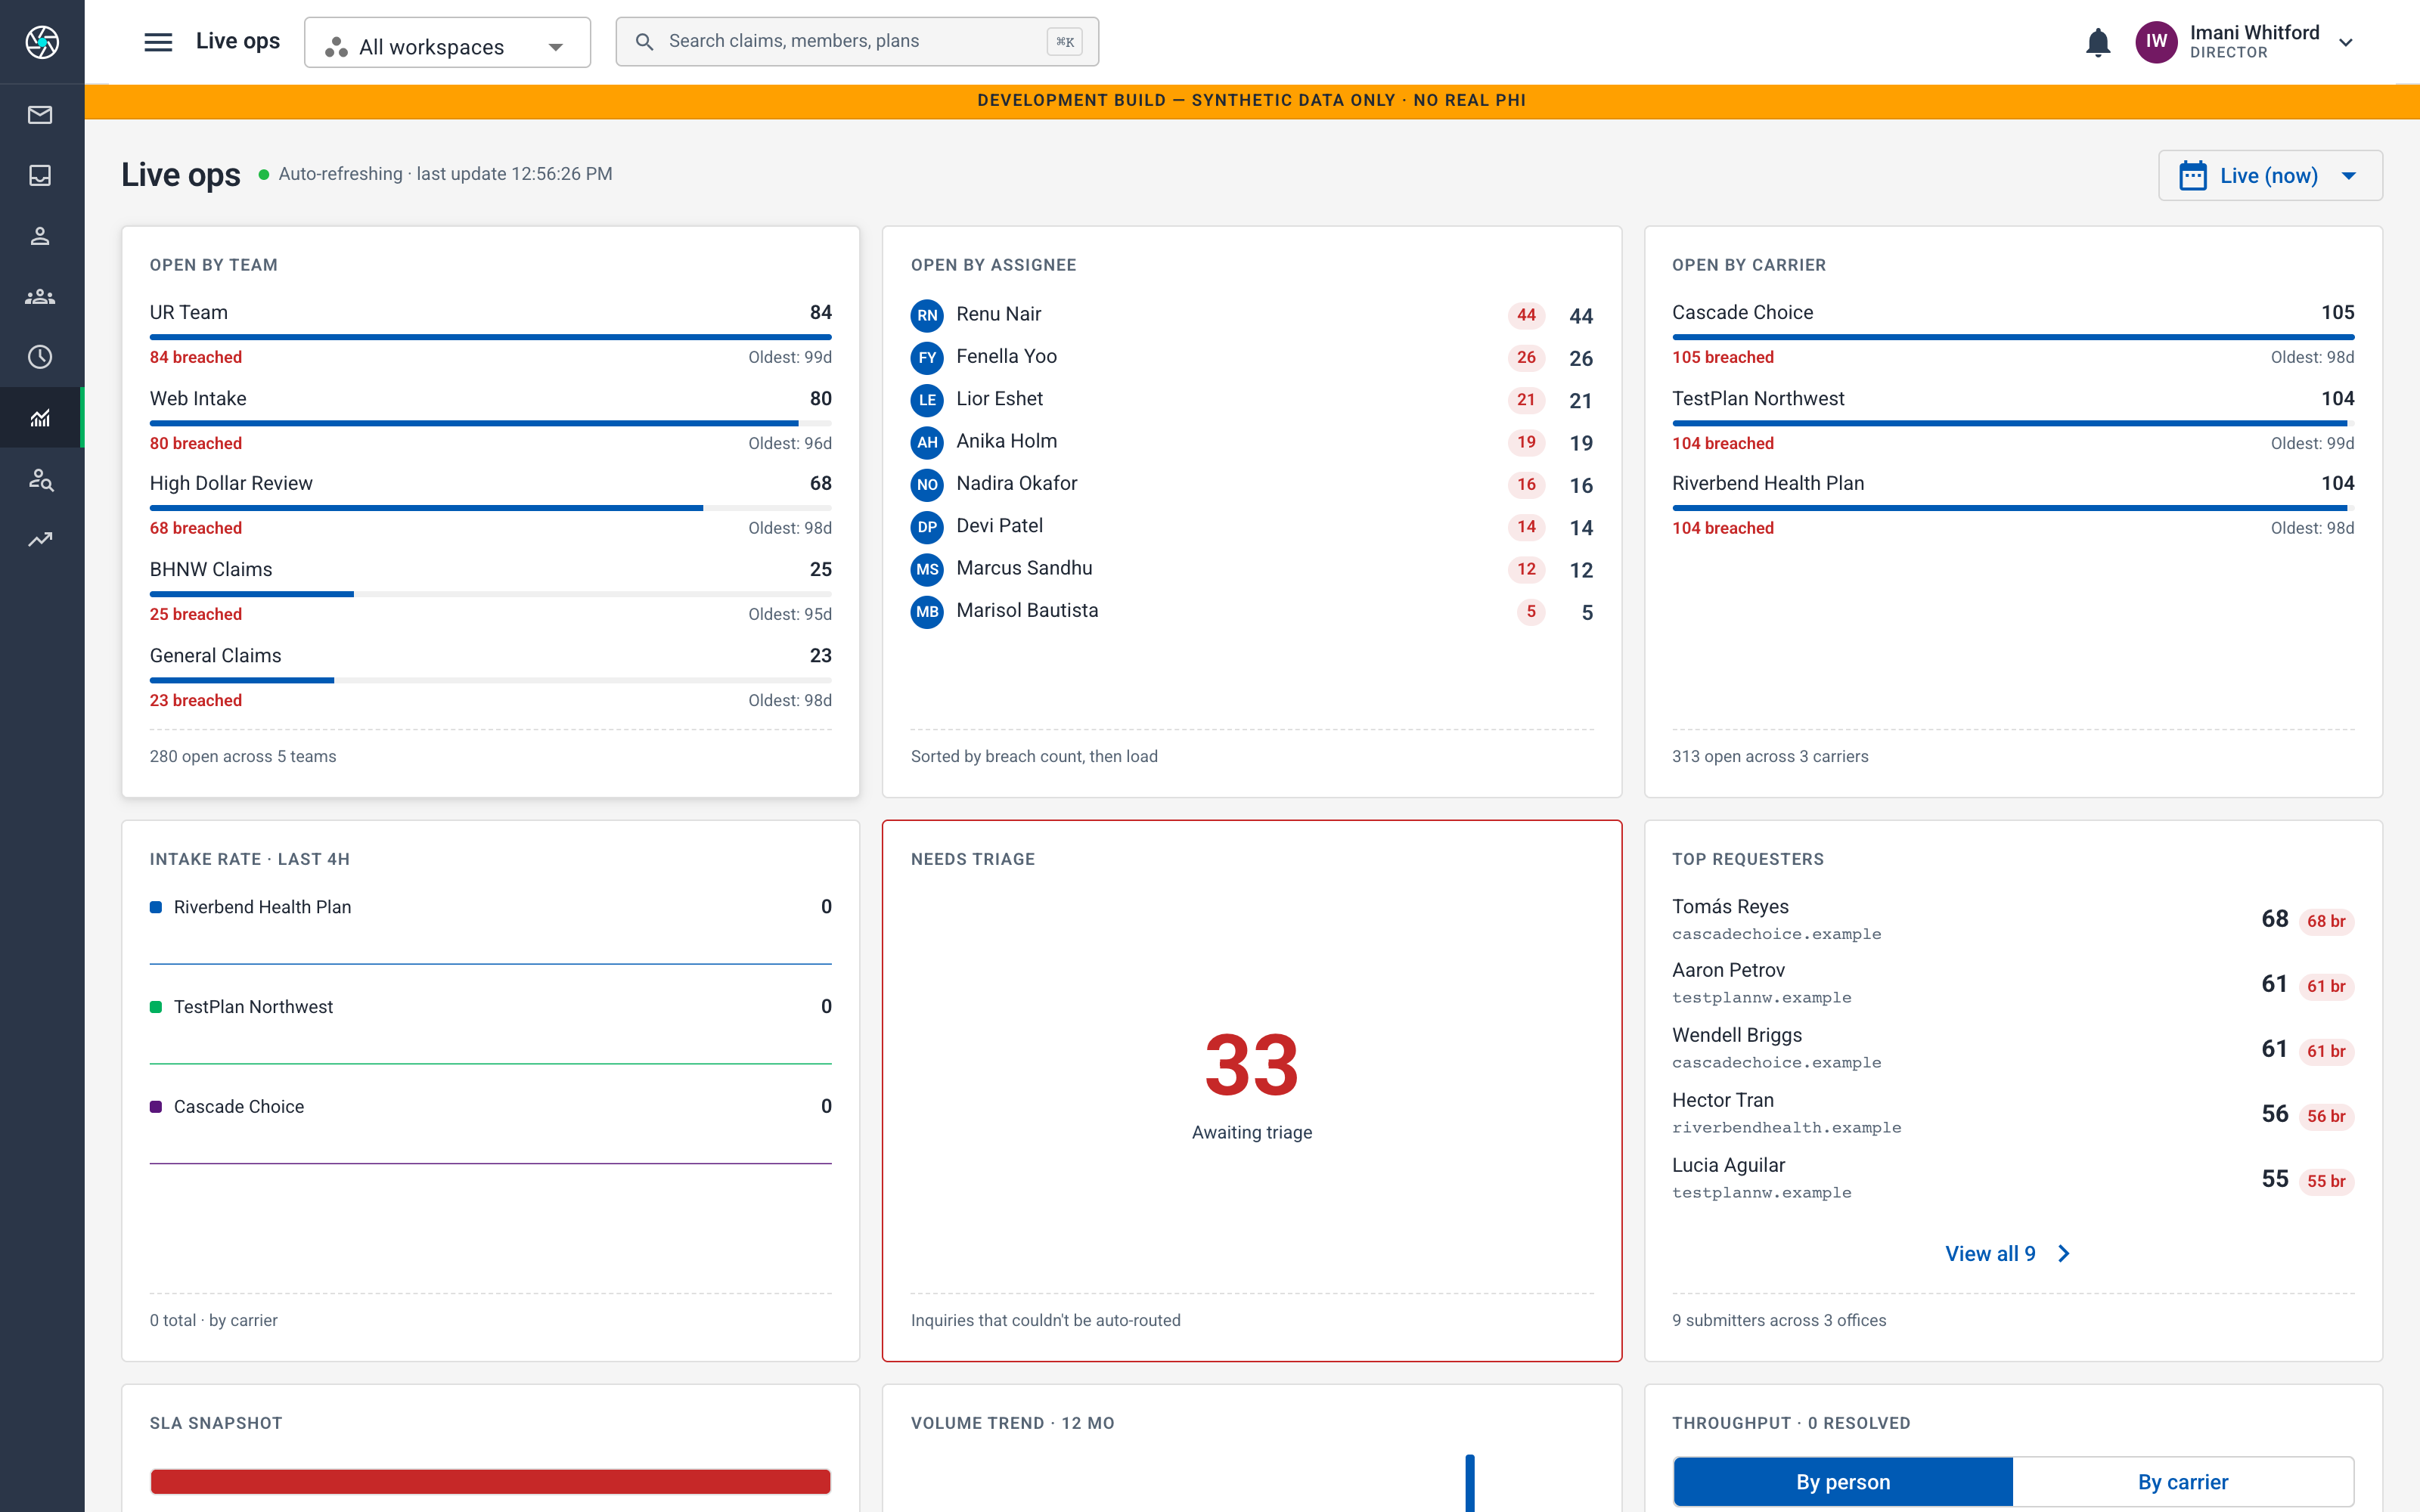The width and height of the screenshot is (2420, 1512).
Task: Open TestPlan Northwest carrier row
Action: (2013, 420)
